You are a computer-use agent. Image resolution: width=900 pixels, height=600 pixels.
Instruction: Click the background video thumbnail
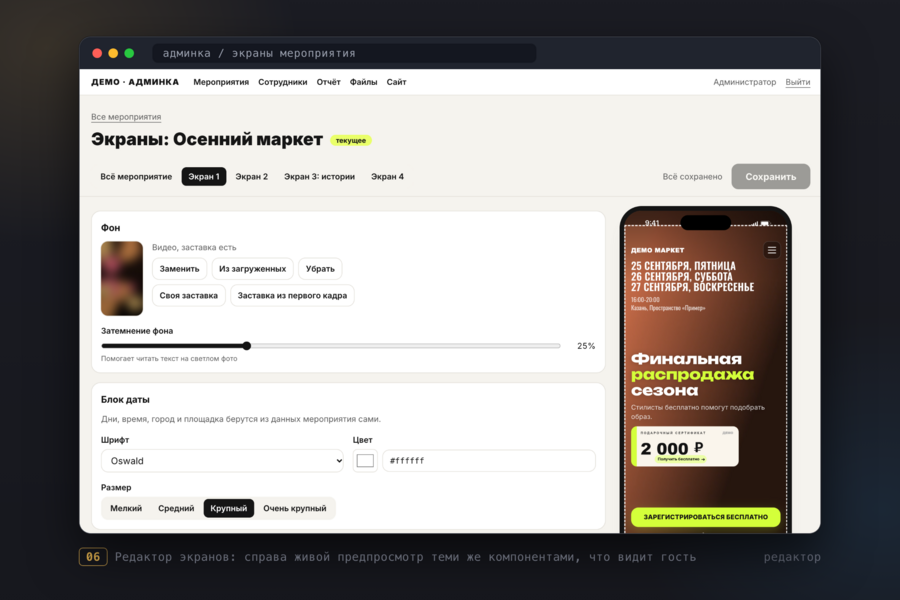pos(122,278)
